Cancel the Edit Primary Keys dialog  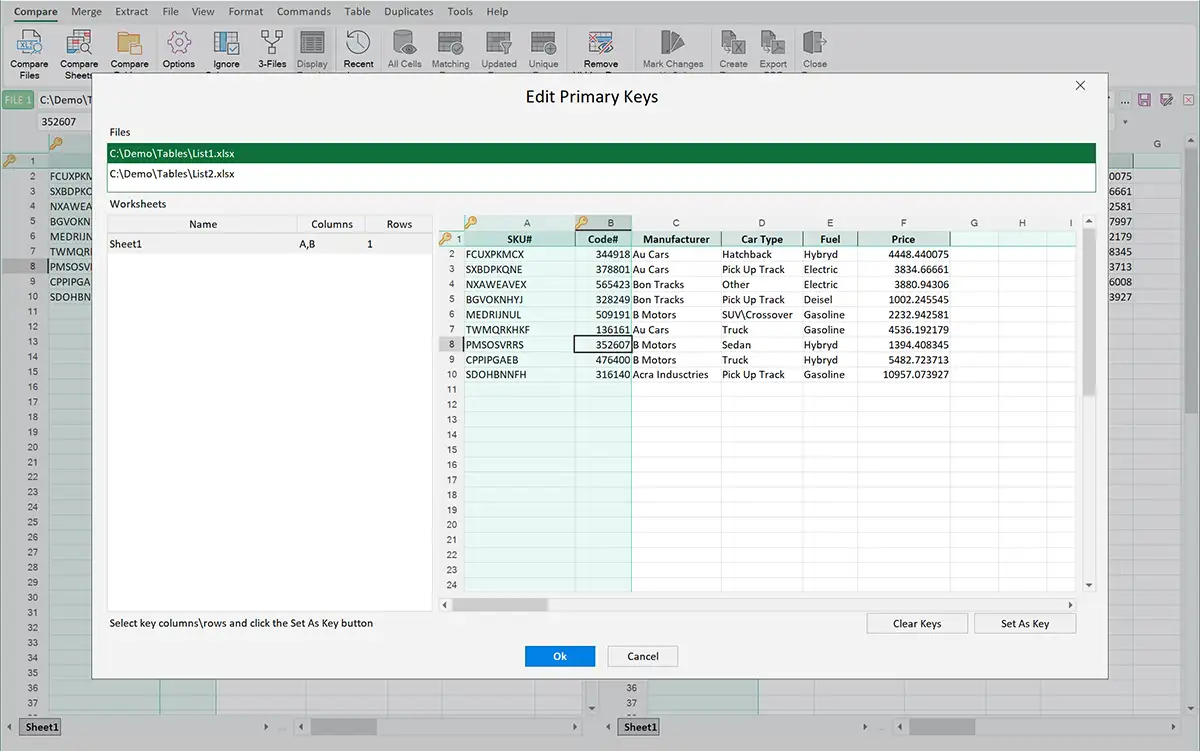point(643,656)
